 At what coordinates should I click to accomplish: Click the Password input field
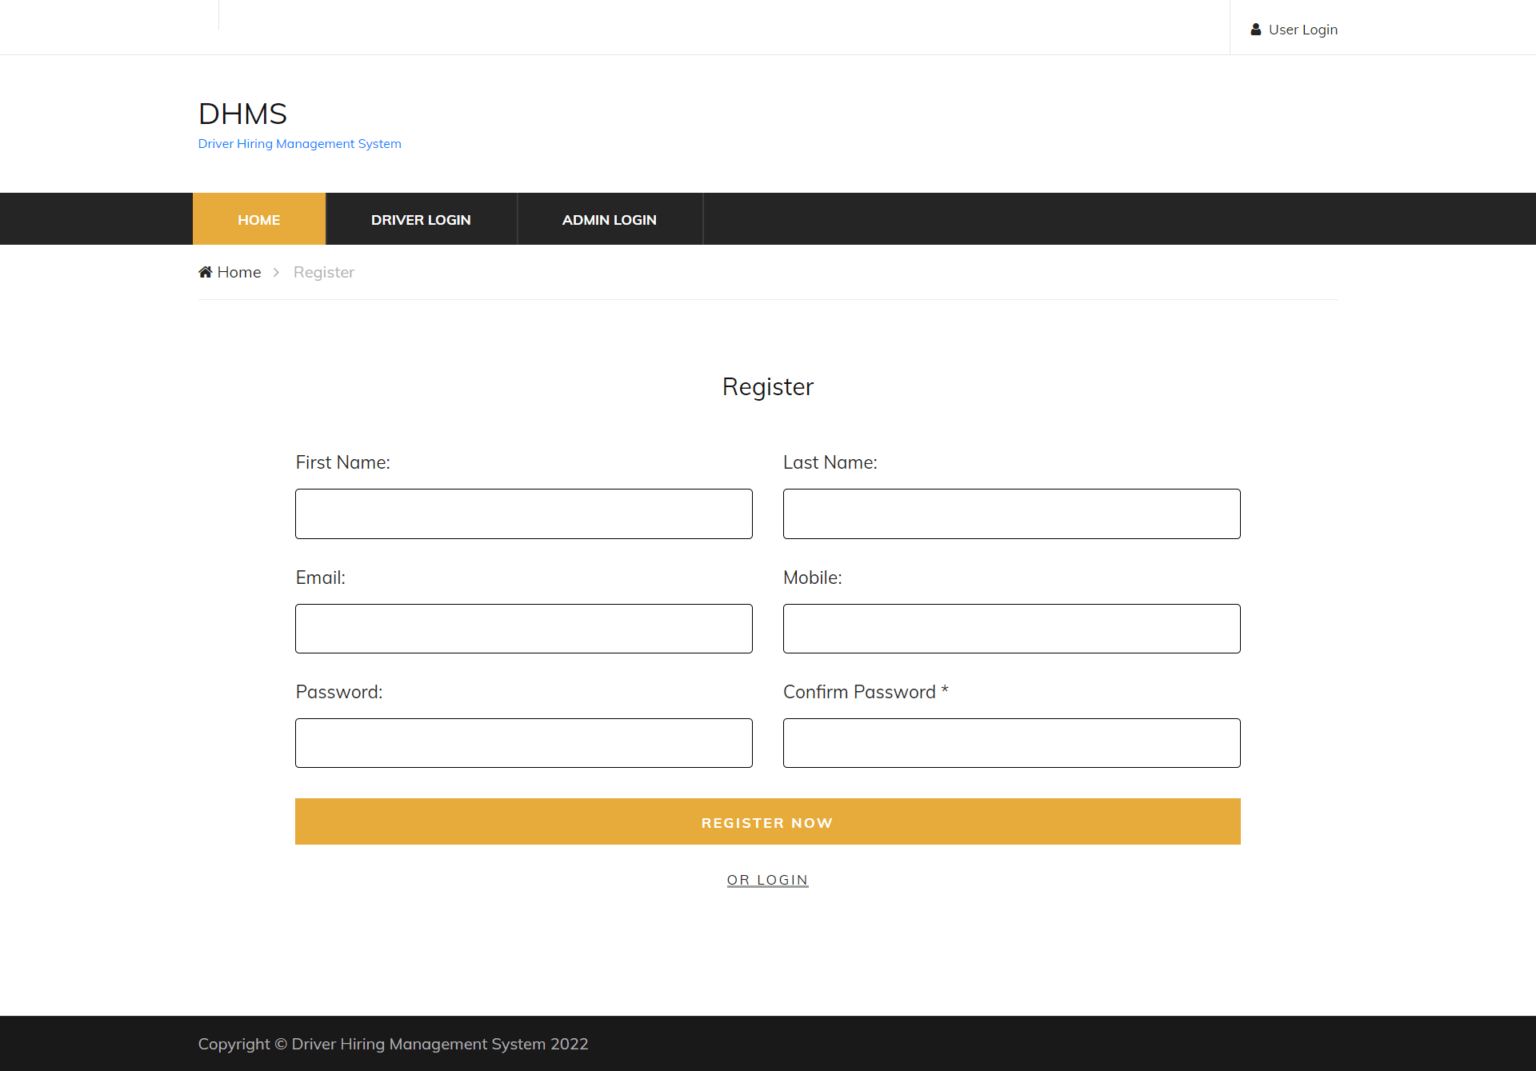click(x=523, y=743)
